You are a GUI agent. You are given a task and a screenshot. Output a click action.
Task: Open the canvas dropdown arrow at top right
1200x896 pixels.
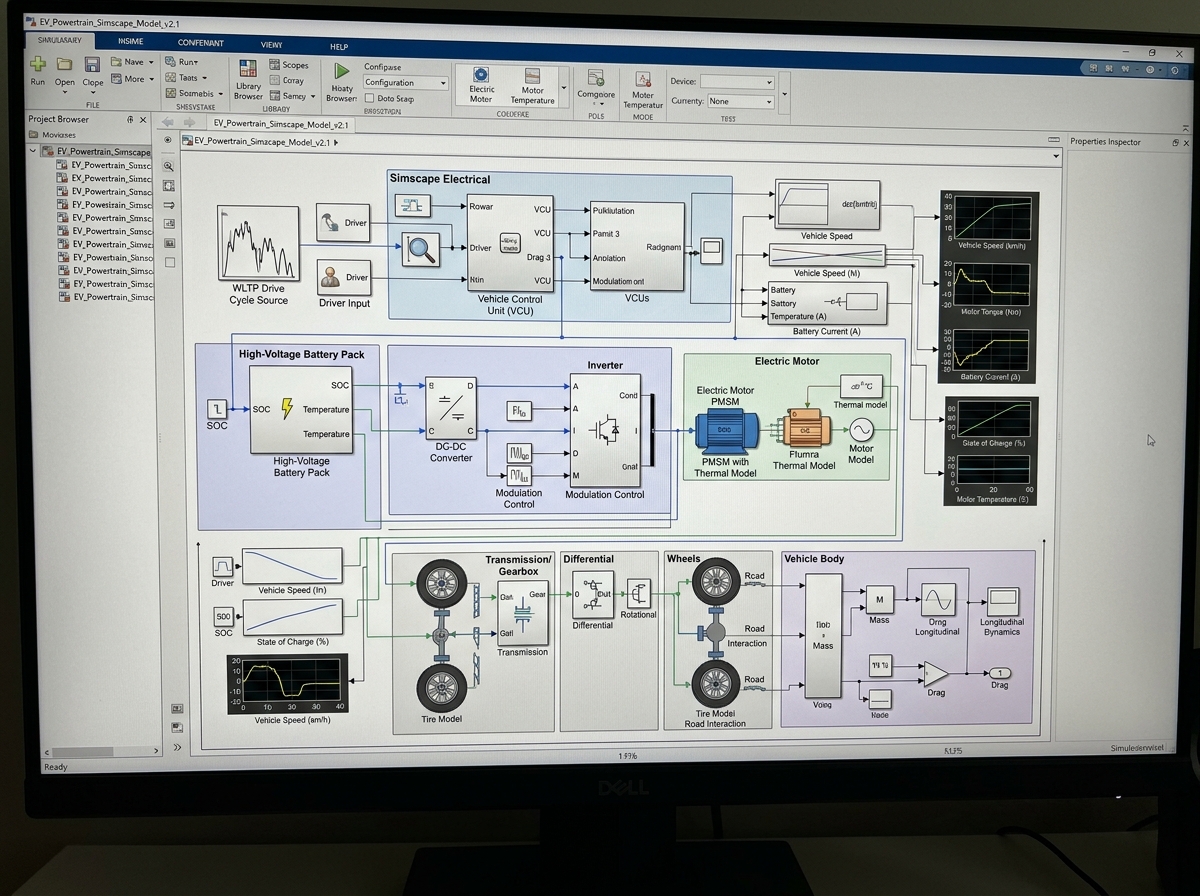[x=1056, y=156]
